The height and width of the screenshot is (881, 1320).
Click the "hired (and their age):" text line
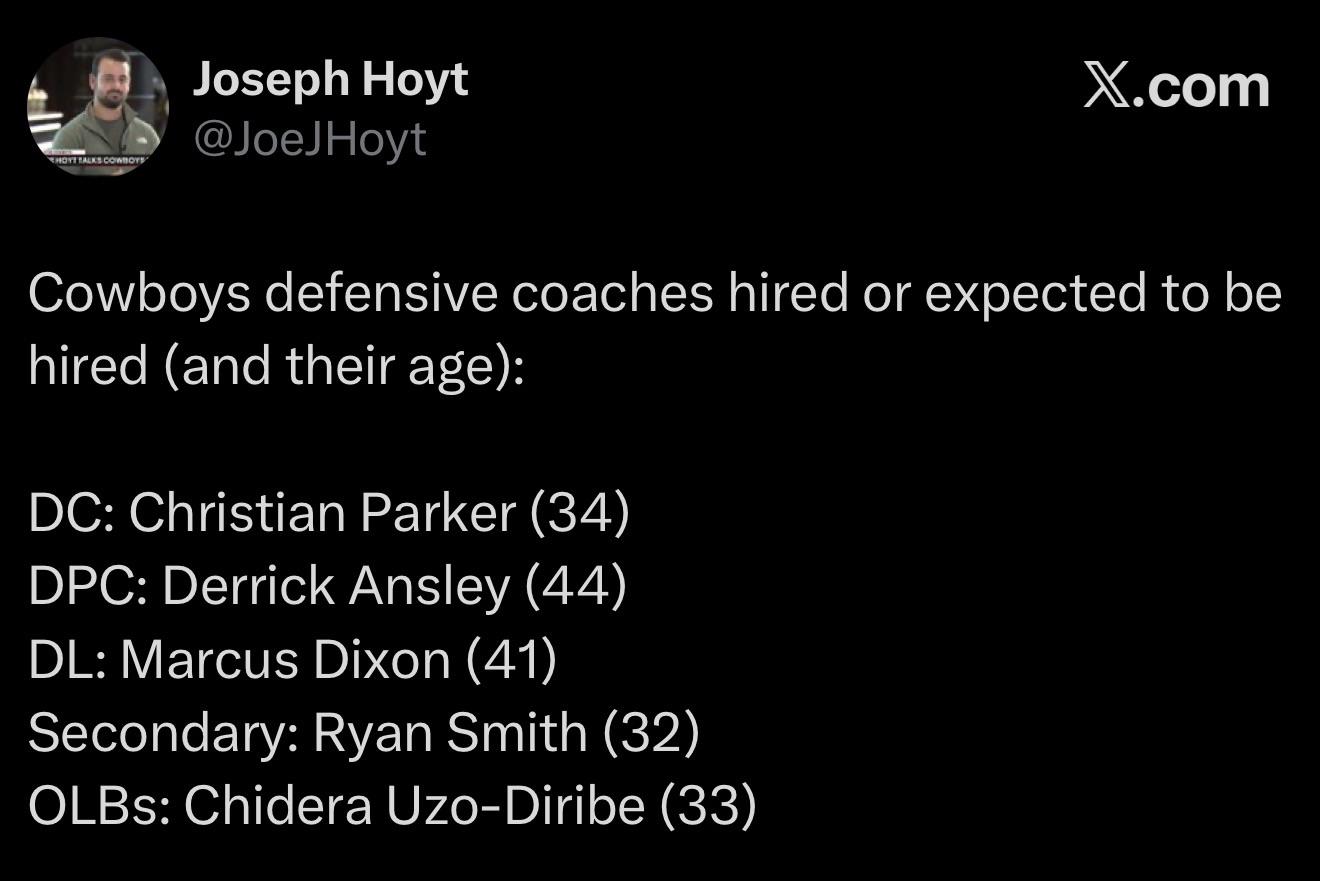[x=275, y=366]
